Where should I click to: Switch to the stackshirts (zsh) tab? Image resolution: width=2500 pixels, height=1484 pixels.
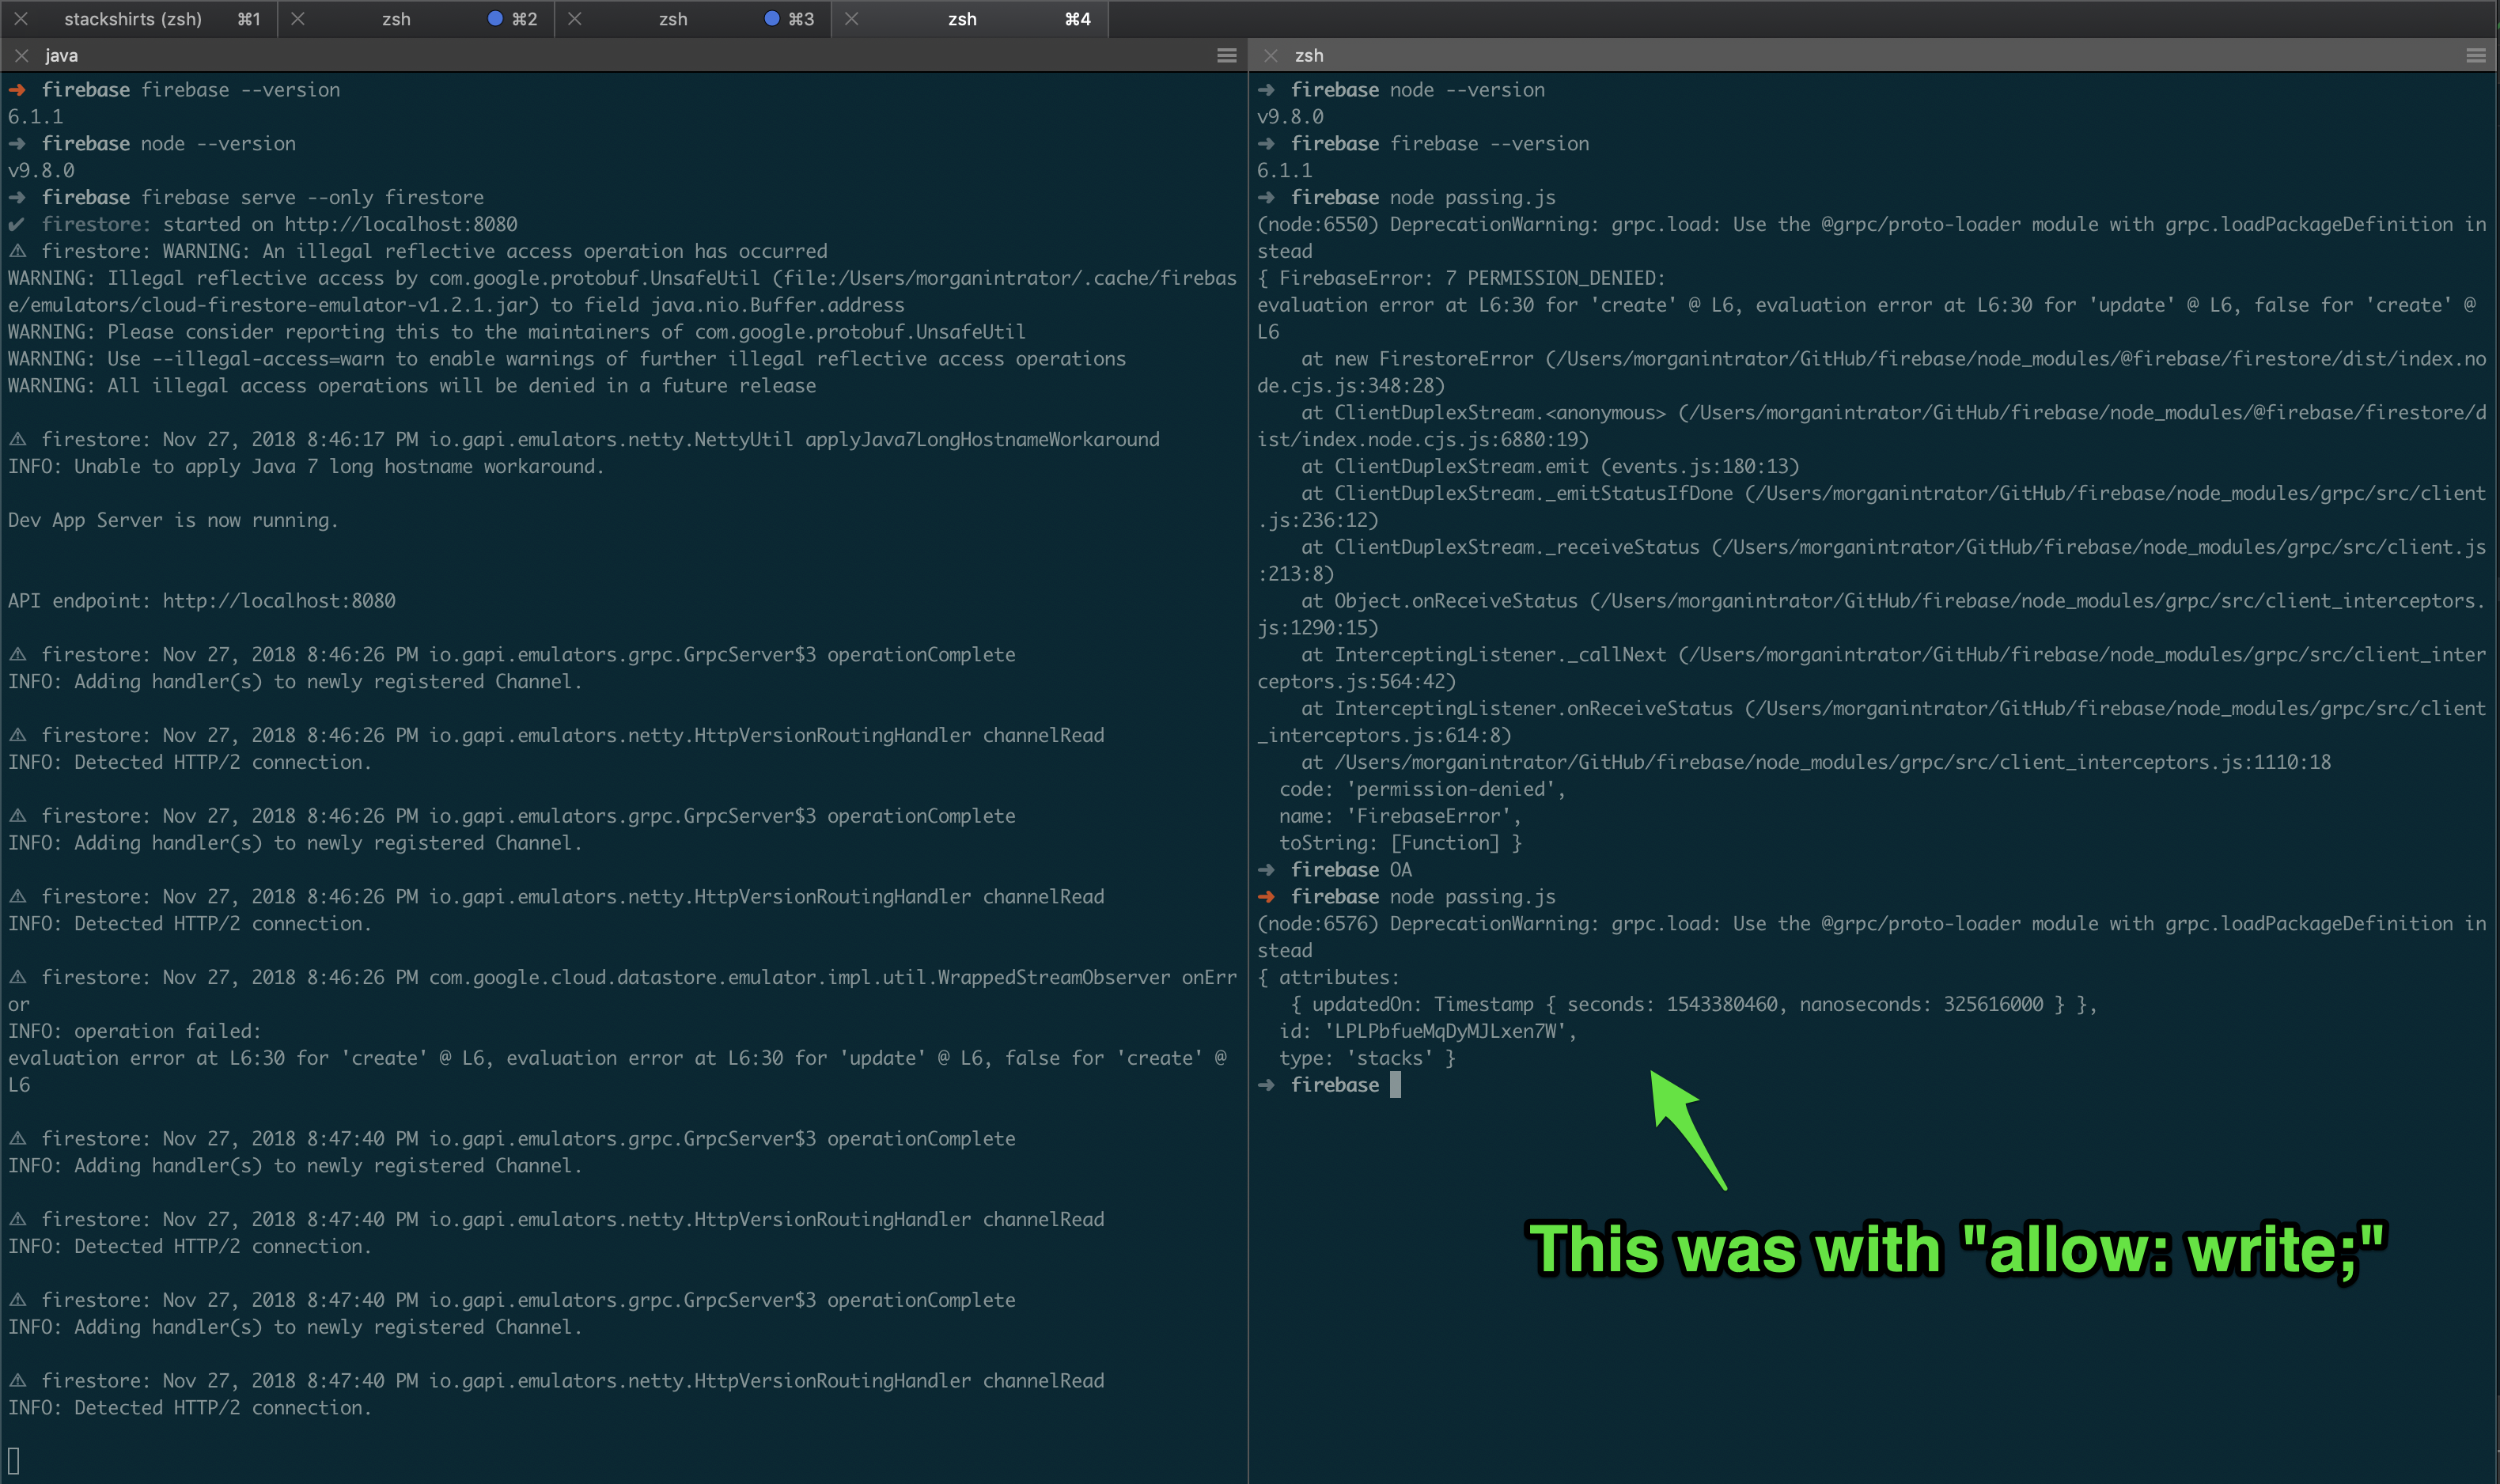(x=133, y=18)
